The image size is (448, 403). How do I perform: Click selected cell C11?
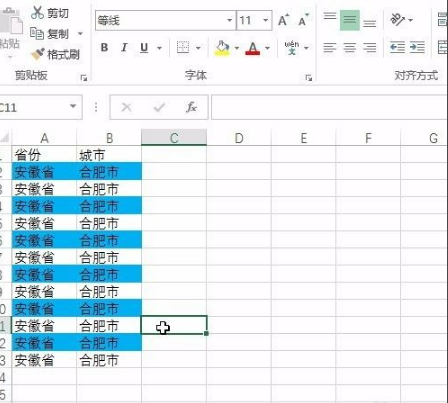click(x=174, y=325)
